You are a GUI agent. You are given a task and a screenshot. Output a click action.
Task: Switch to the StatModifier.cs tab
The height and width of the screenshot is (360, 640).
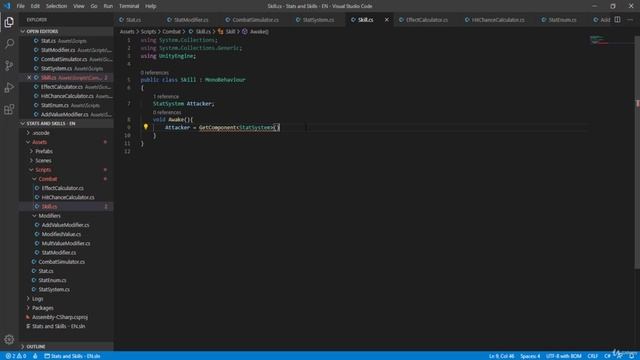click(x=191, y=20)
